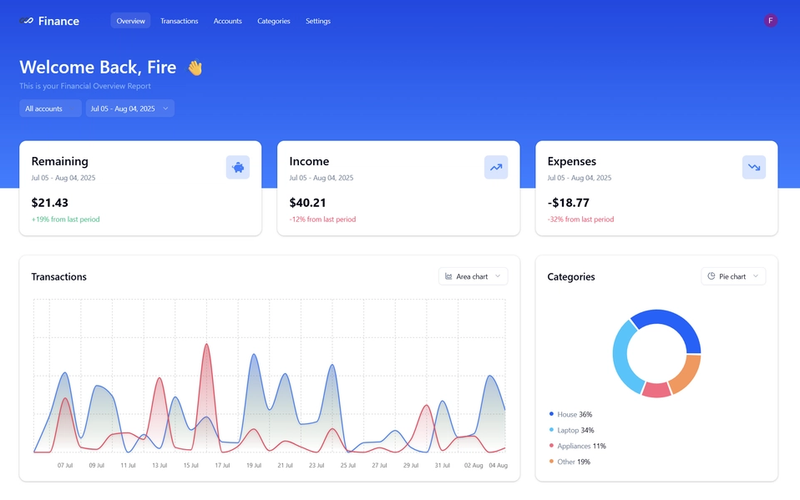Click the orange Other donut segment

pos(686,377)
